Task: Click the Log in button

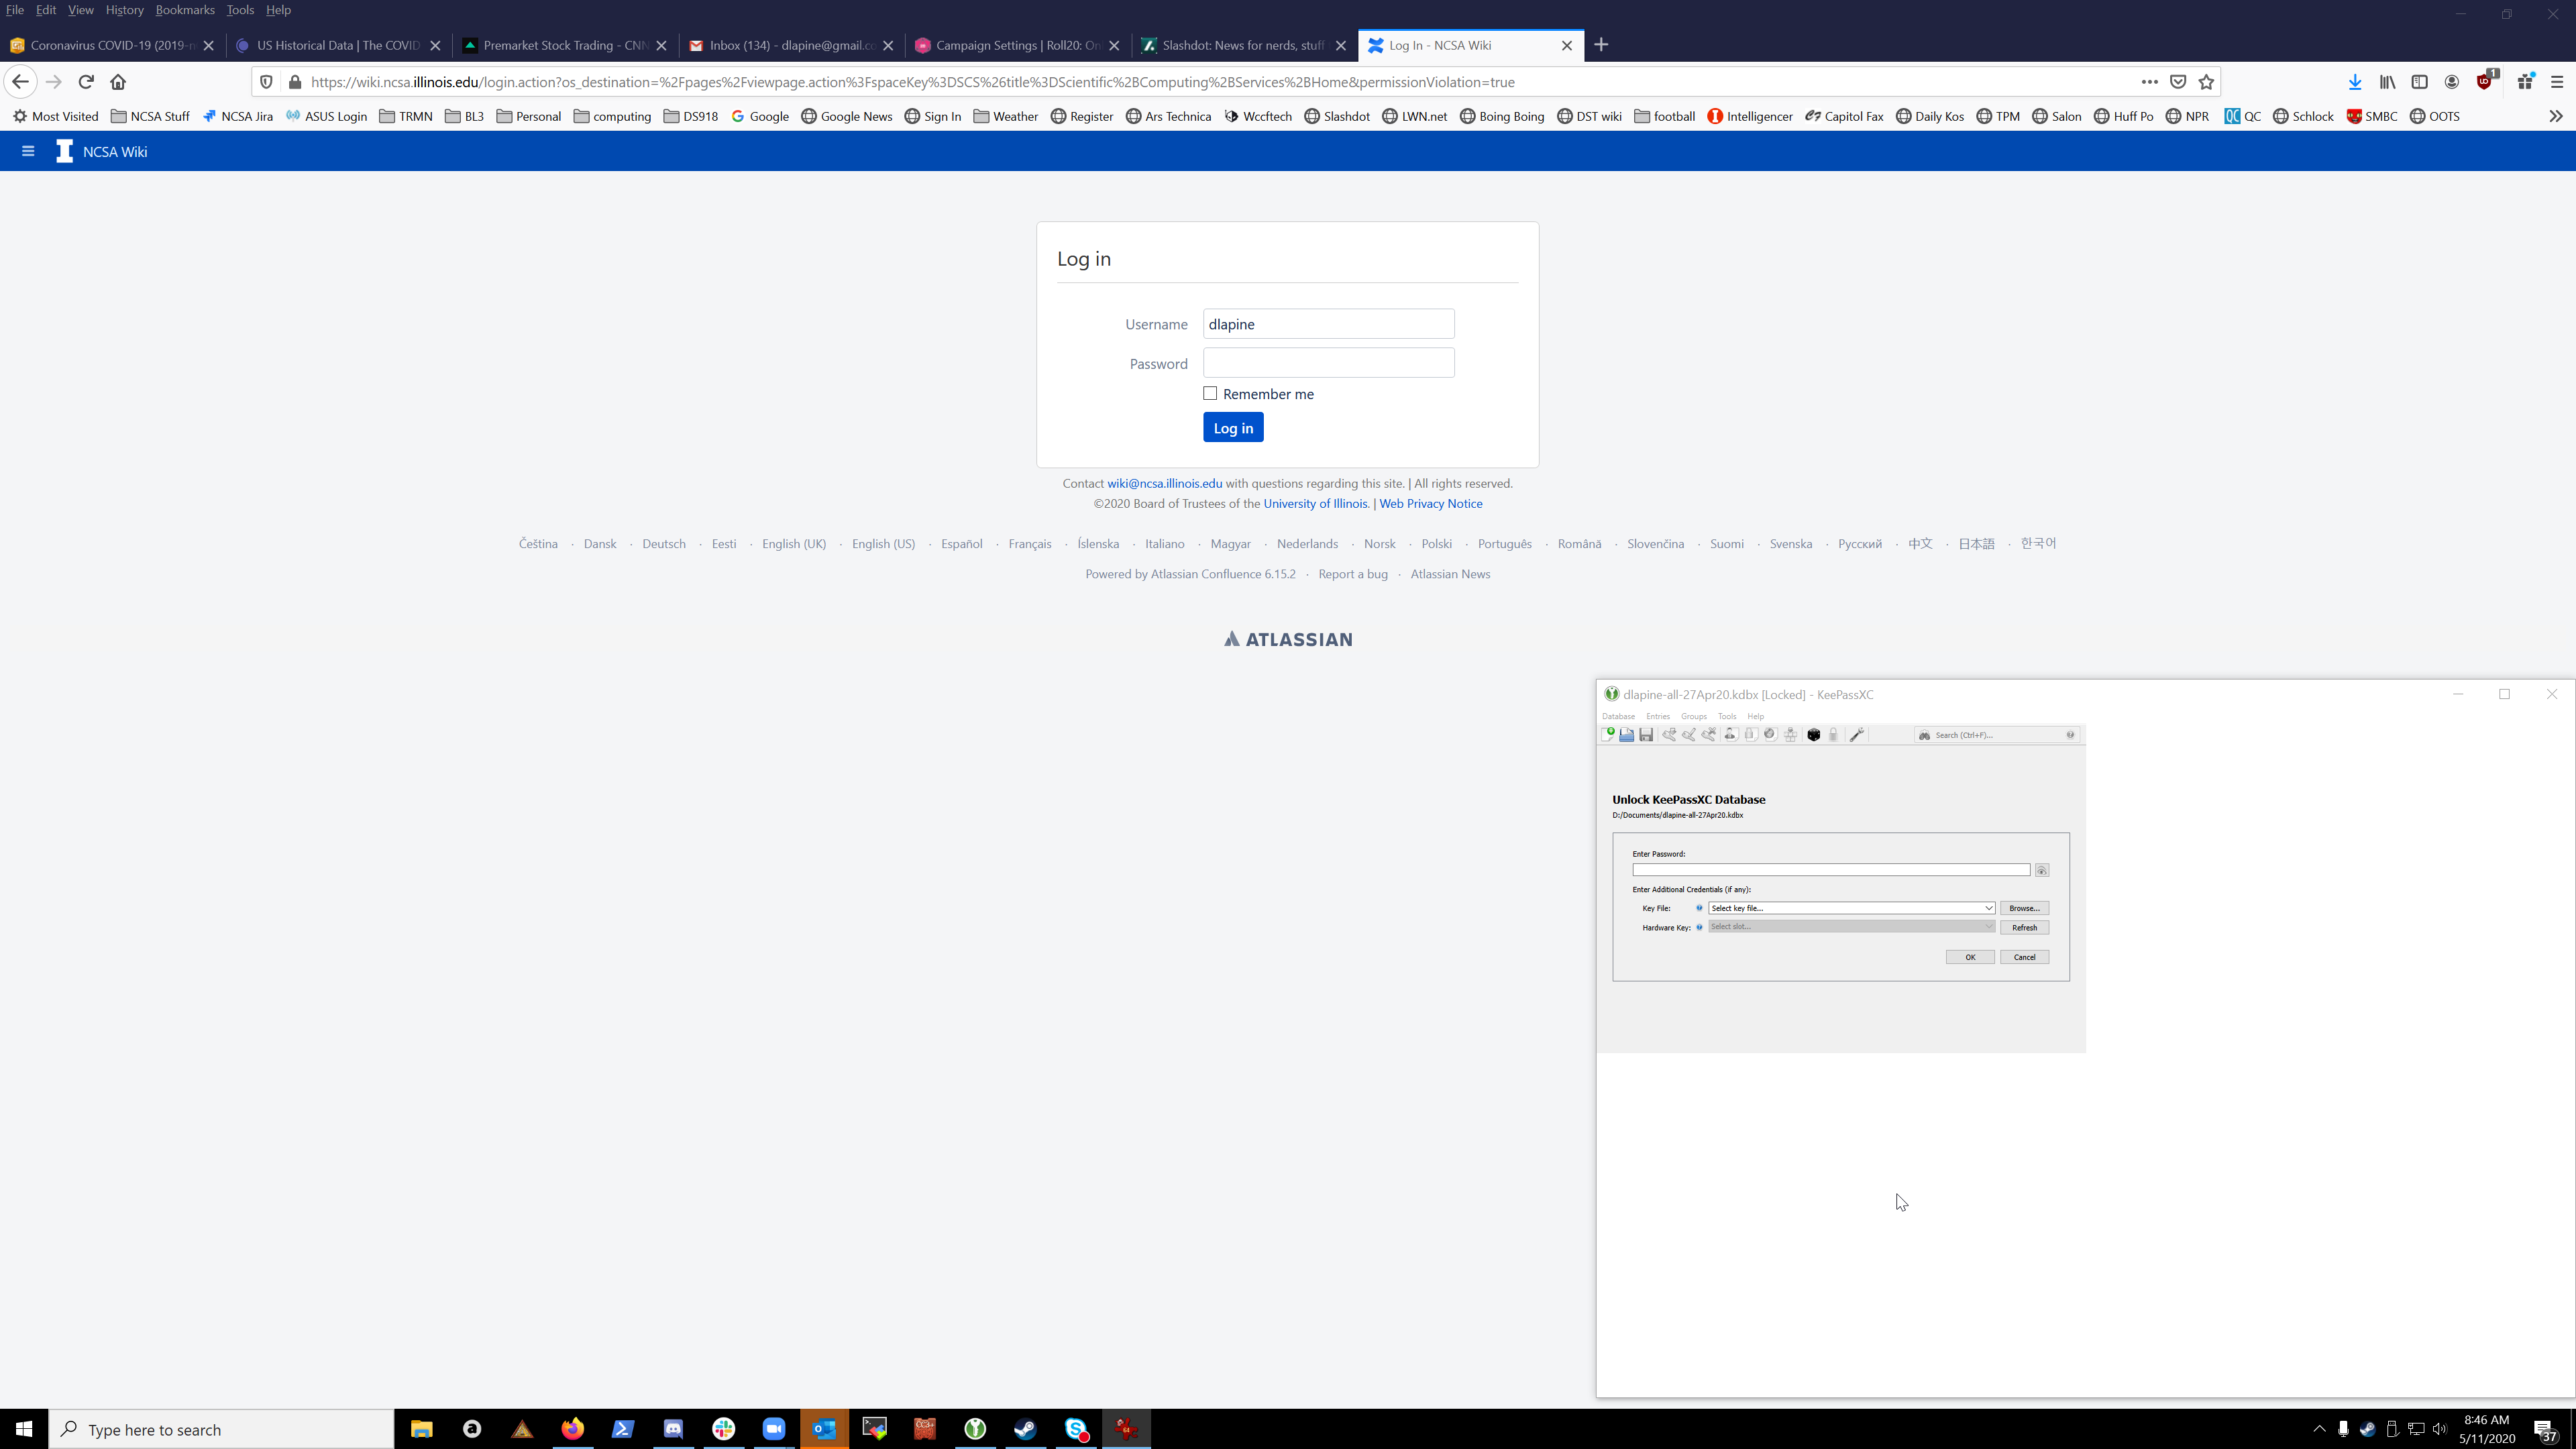Action: coord(1232,427)
